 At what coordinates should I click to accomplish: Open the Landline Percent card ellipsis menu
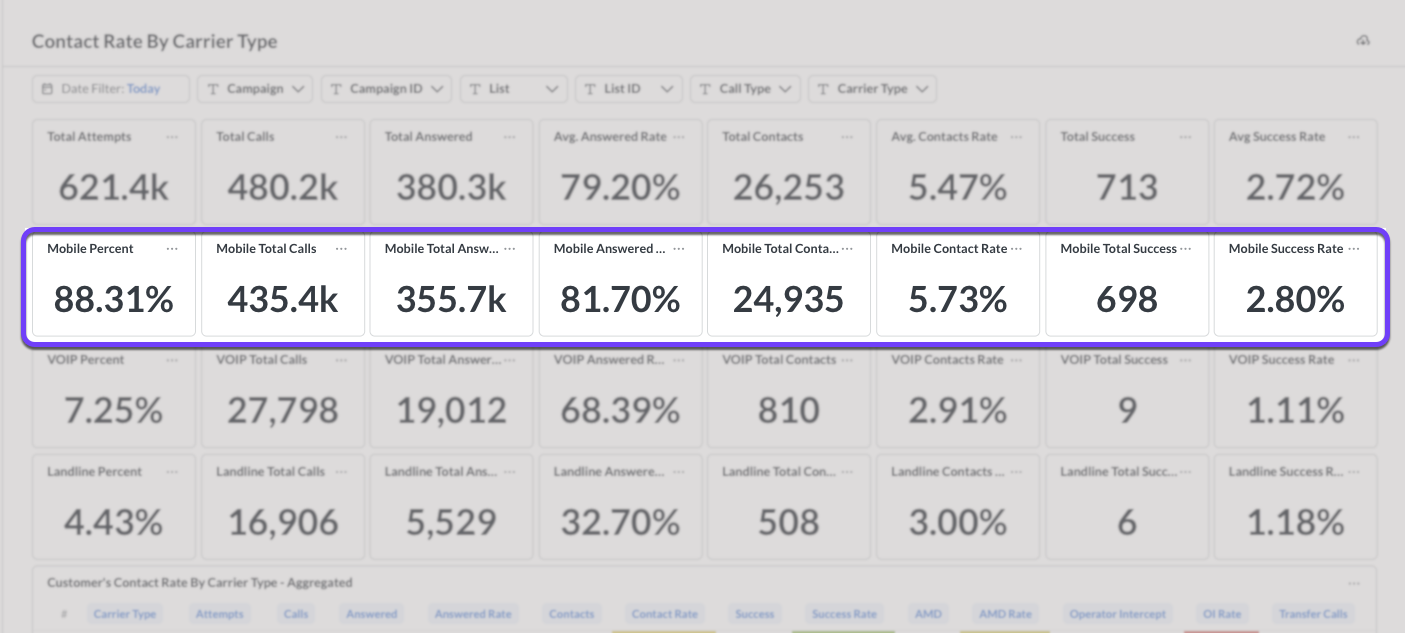coord(172,472)
